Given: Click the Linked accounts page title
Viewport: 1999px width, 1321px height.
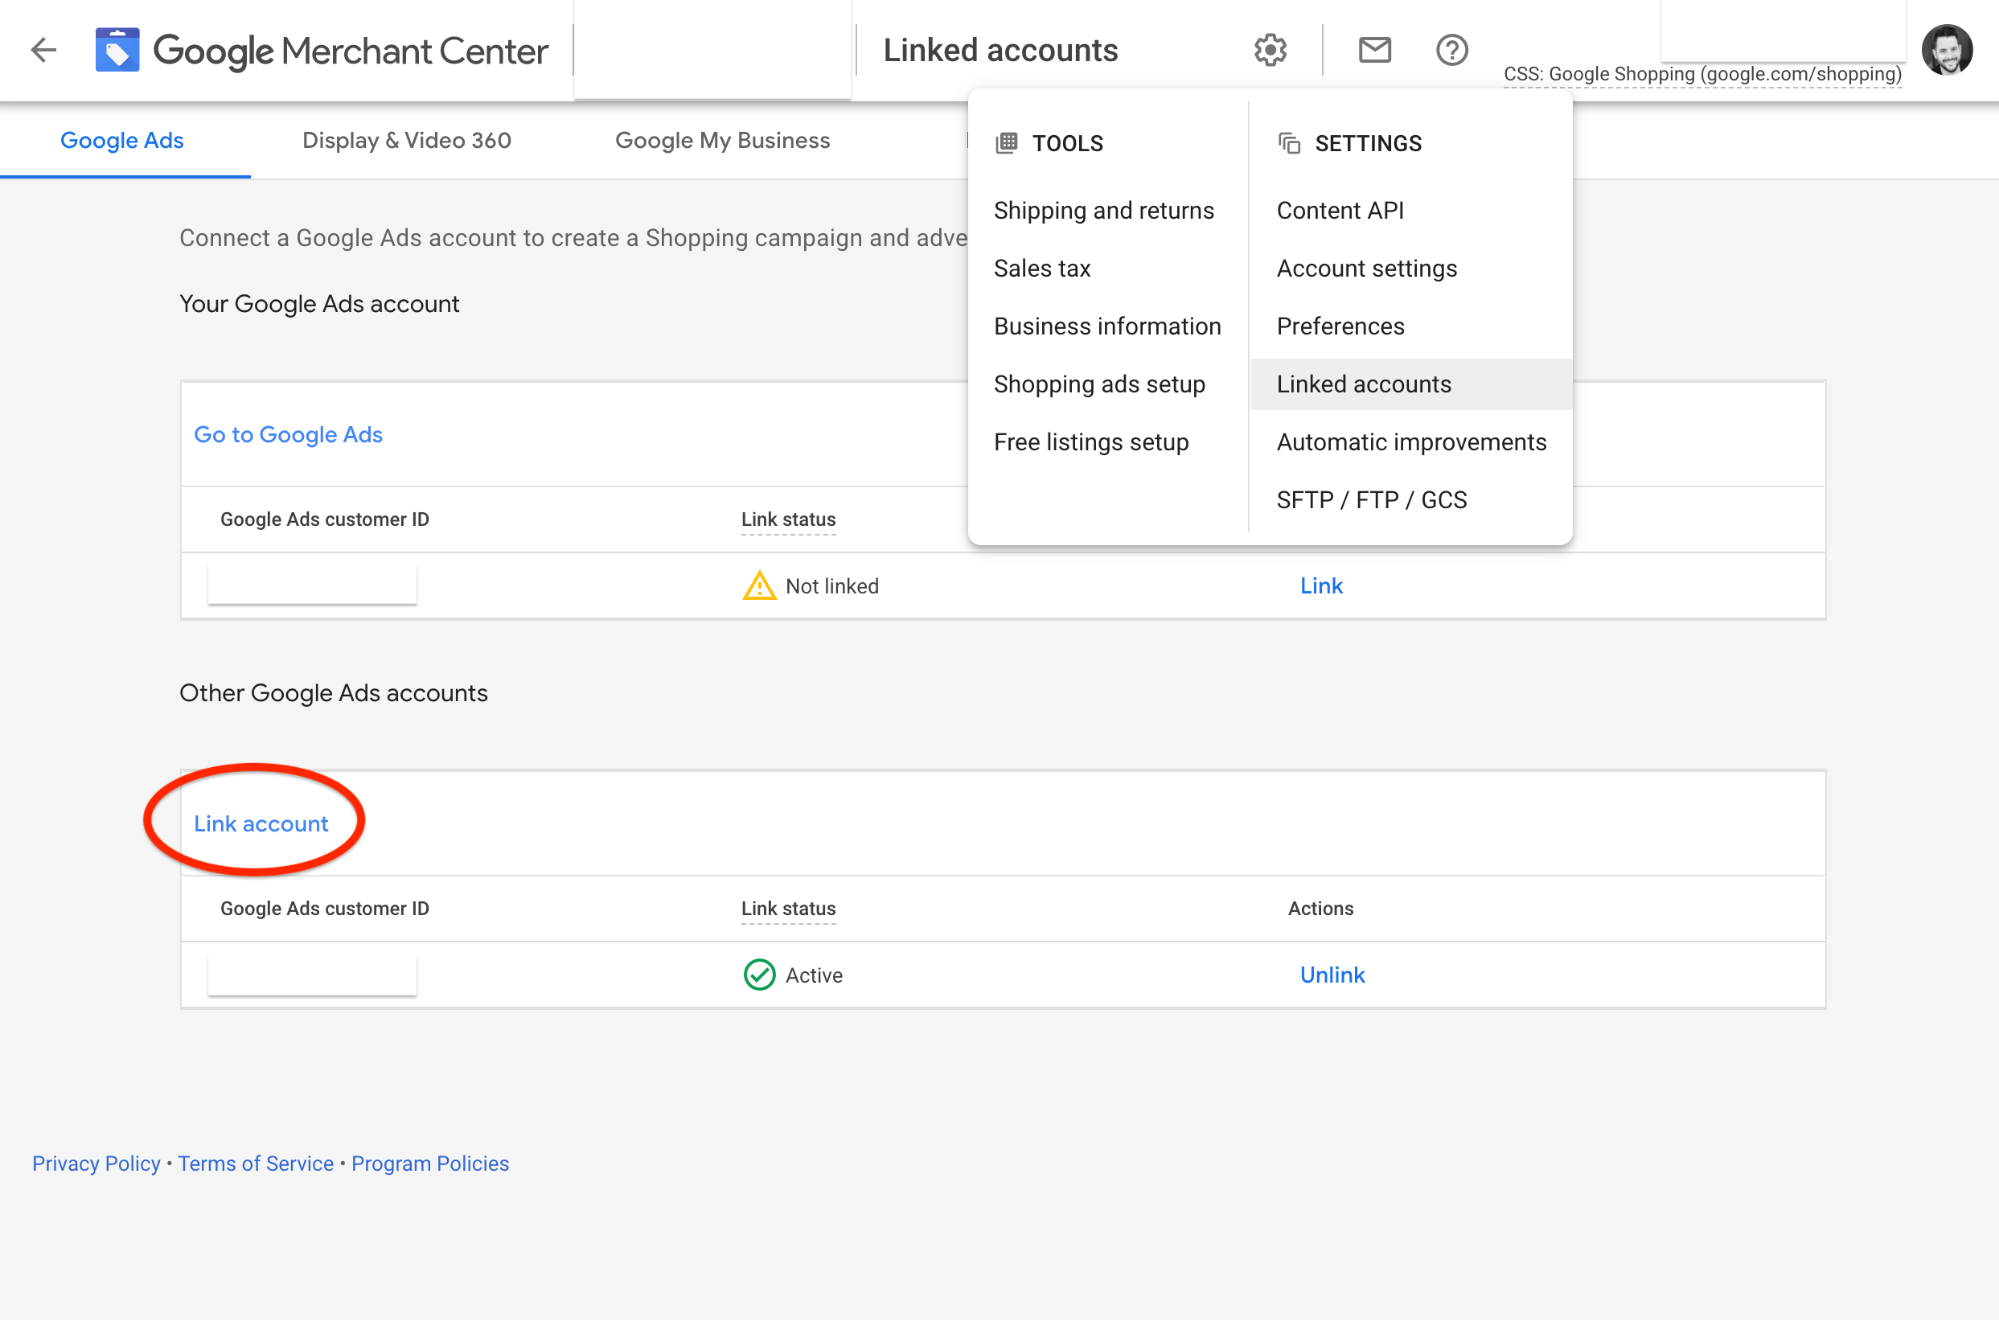Looking at the screenshot, I should click(x=1000, y=50).
